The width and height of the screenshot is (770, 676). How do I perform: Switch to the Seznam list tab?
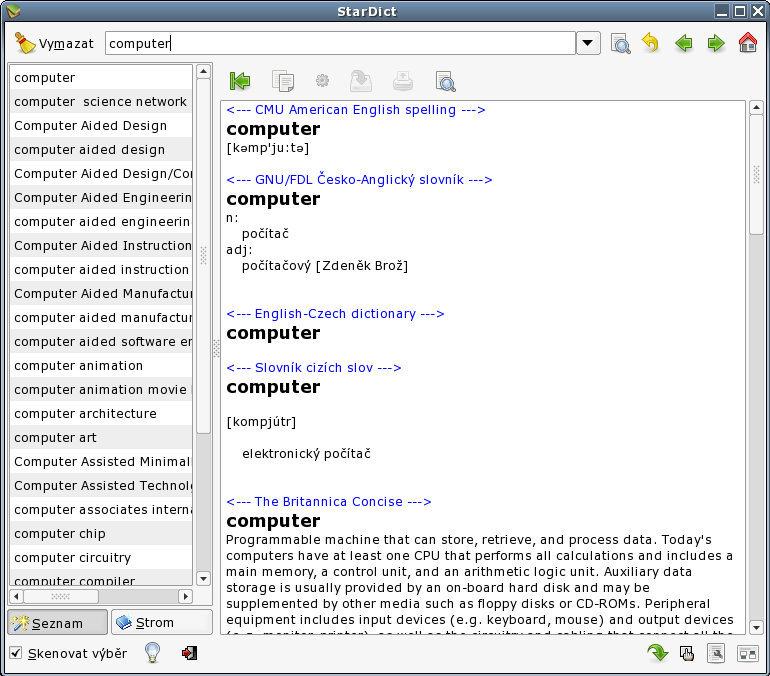click(x=57, y=622)
